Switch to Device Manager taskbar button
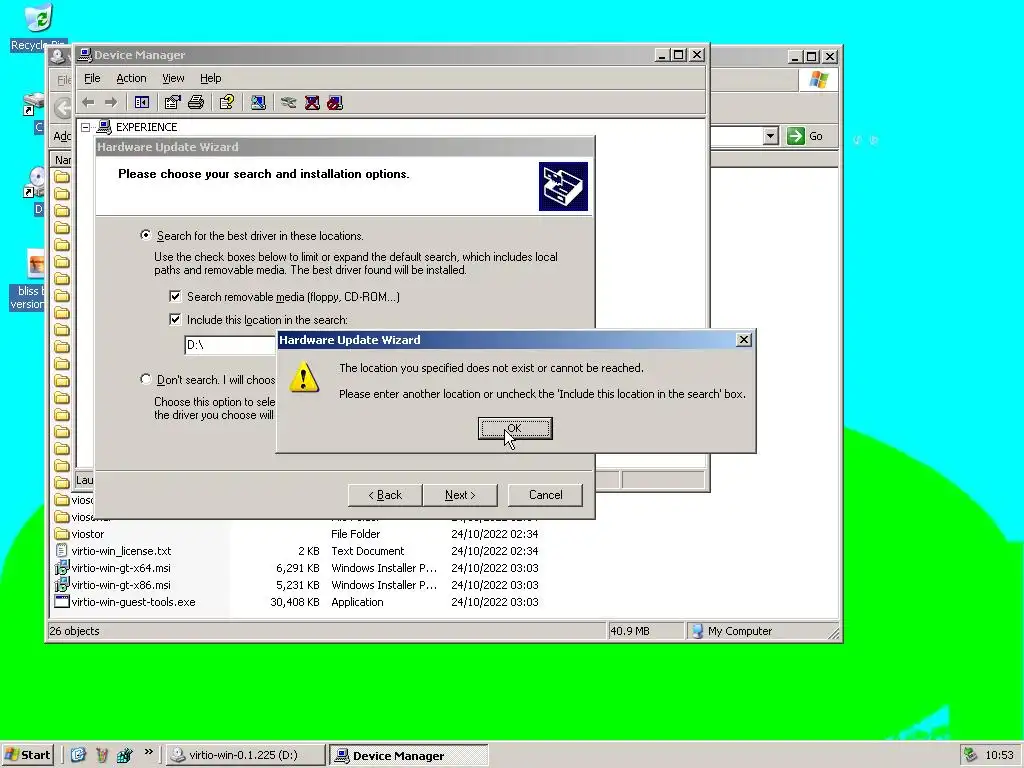Image resolution: width=1024 pixels, height=768 pixels. click(x=409, y=755)
